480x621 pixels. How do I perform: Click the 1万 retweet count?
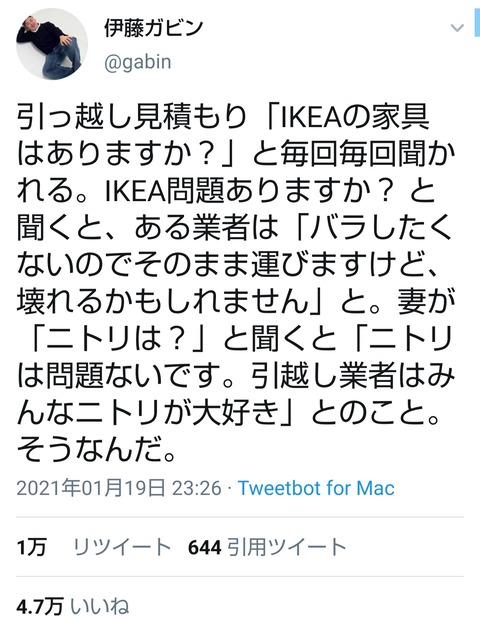(x=32, y=547)
